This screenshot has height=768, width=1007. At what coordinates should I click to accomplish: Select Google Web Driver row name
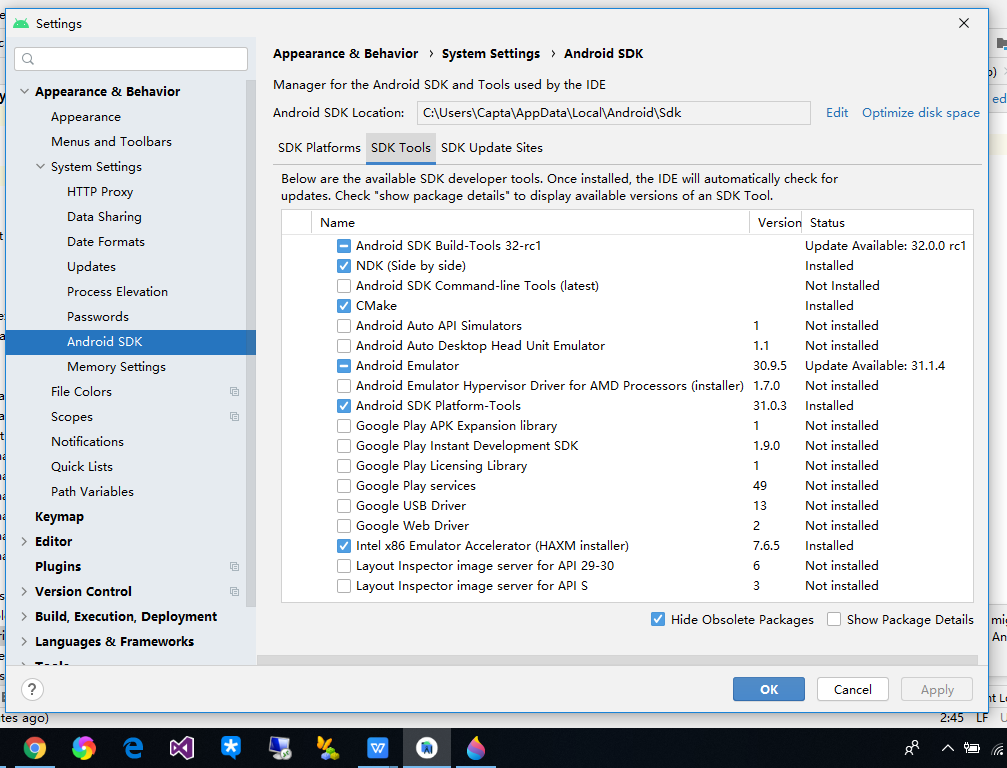[x=412, y=526]
